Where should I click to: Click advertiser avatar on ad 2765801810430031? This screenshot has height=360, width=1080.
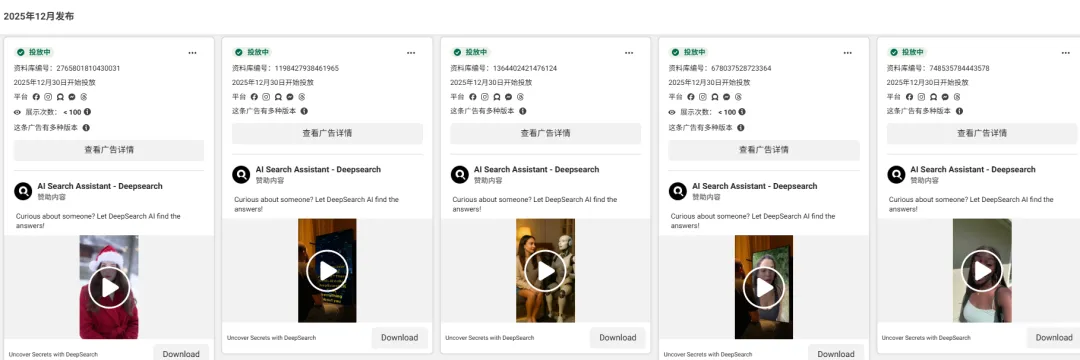[23, 191]
